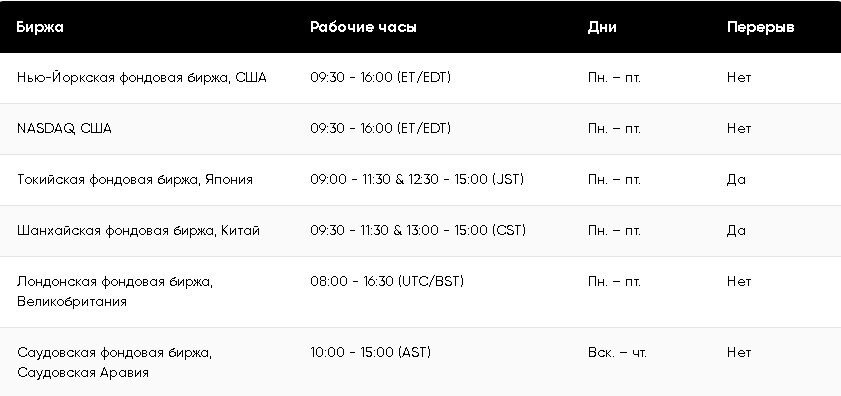Select the Нью-Йоркская фондовая биржа, США cell

point(142,78)
